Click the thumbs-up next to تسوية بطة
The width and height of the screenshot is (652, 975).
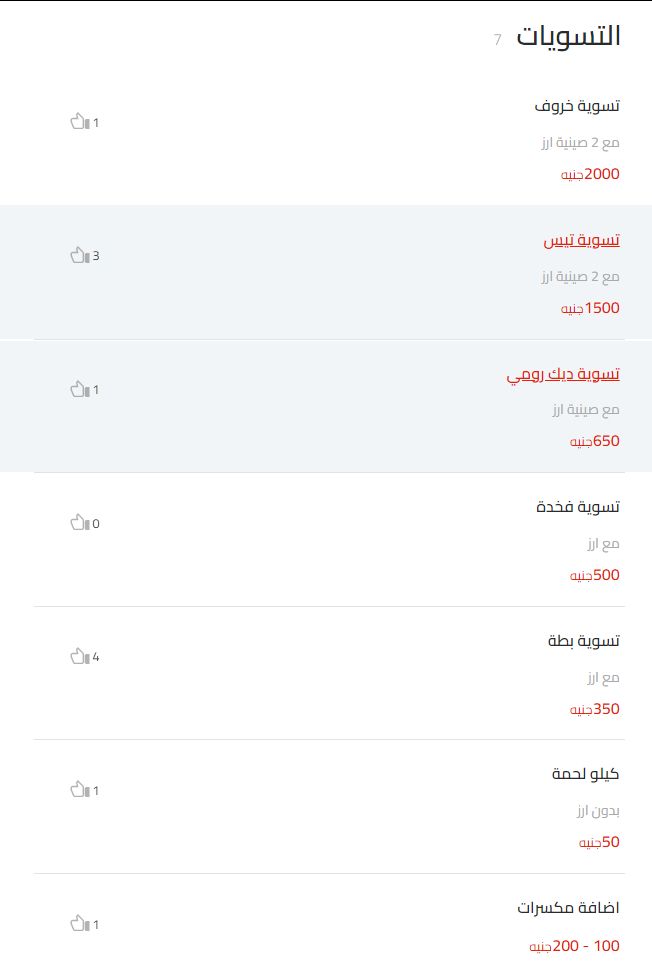click(79, 656)
